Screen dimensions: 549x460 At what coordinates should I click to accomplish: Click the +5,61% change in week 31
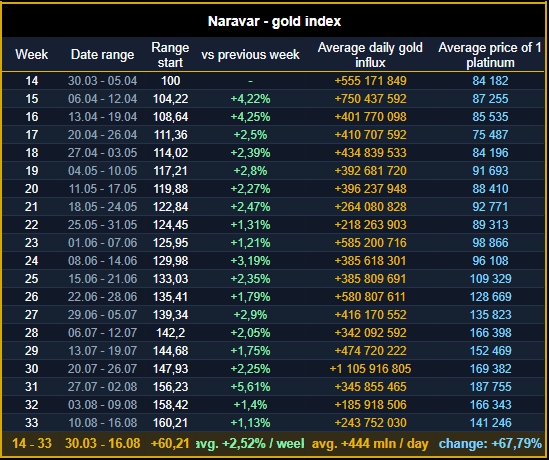pyautogui.click(x=250, y=387)
